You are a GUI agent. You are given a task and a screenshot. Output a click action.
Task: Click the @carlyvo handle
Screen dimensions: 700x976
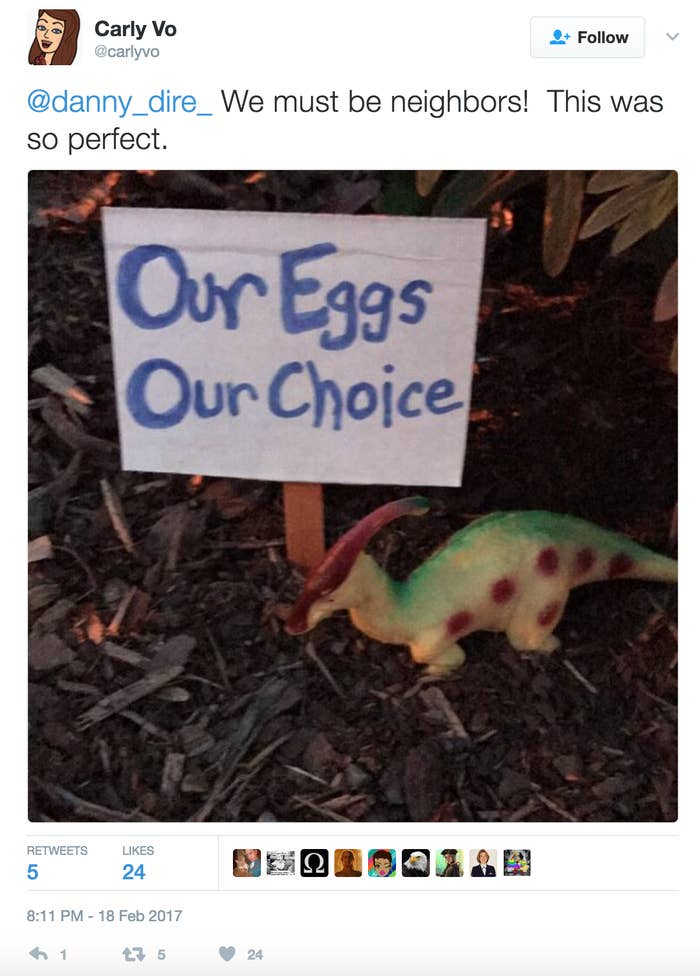coord(127,52)
